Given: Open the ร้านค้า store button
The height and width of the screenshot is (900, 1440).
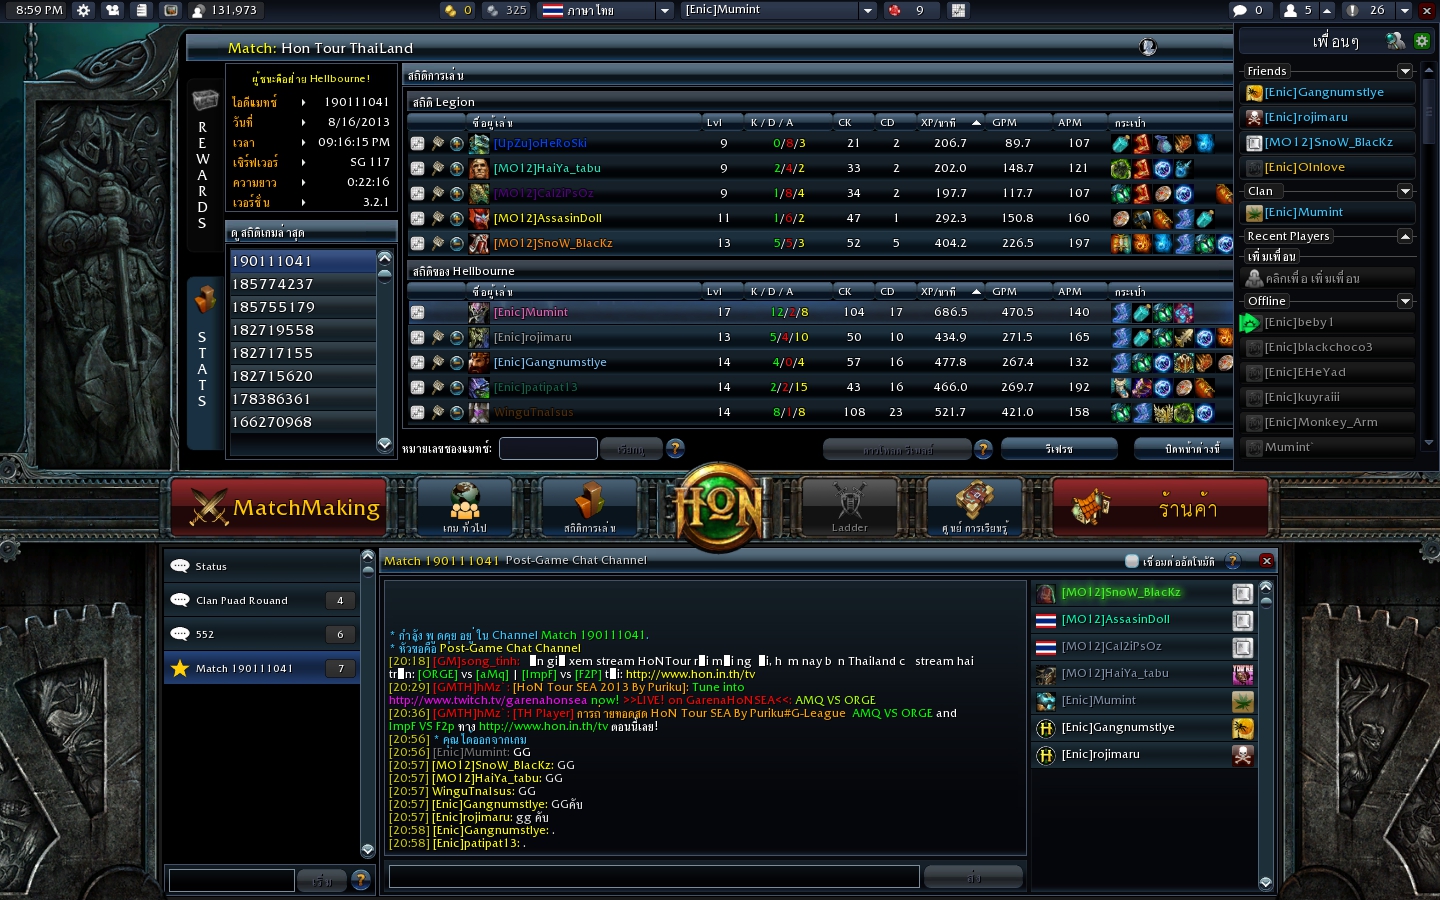Looking at the screenshot, I should [1160, 507].
